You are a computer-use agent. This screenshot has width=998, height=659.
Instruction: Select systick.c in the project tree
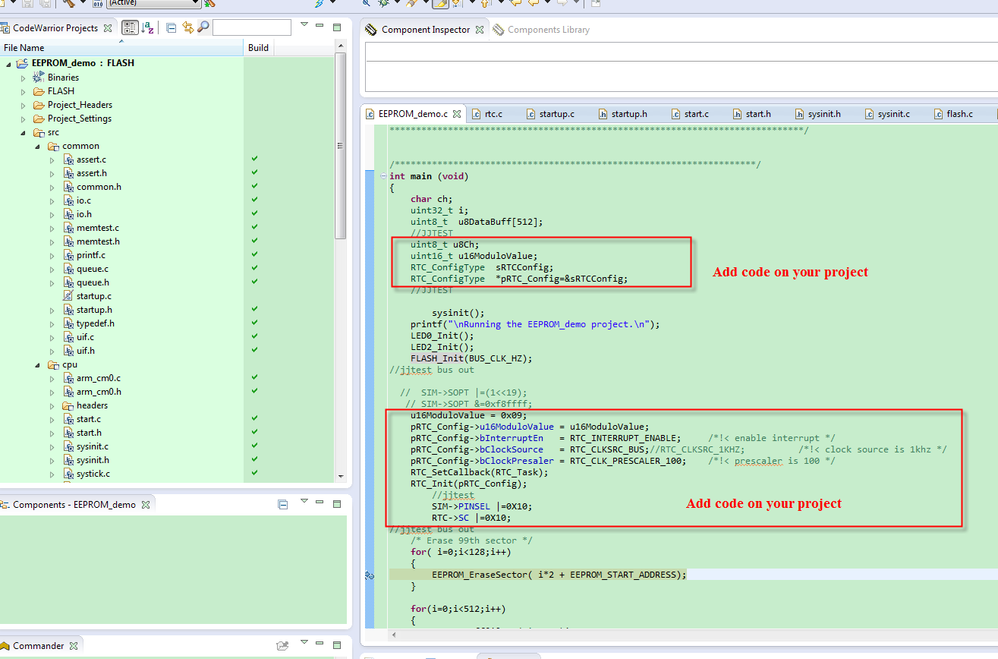[x=93, y=474]
